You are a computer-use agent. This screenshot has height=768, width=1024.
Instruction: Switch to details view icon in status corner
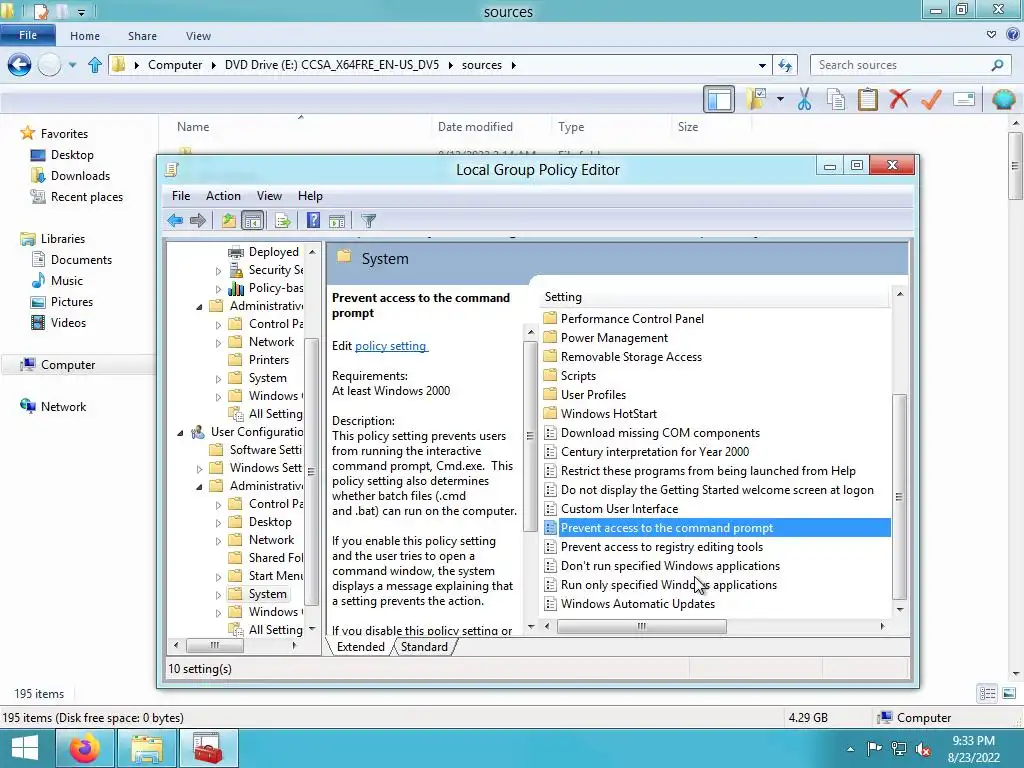[x=987, y=694]
